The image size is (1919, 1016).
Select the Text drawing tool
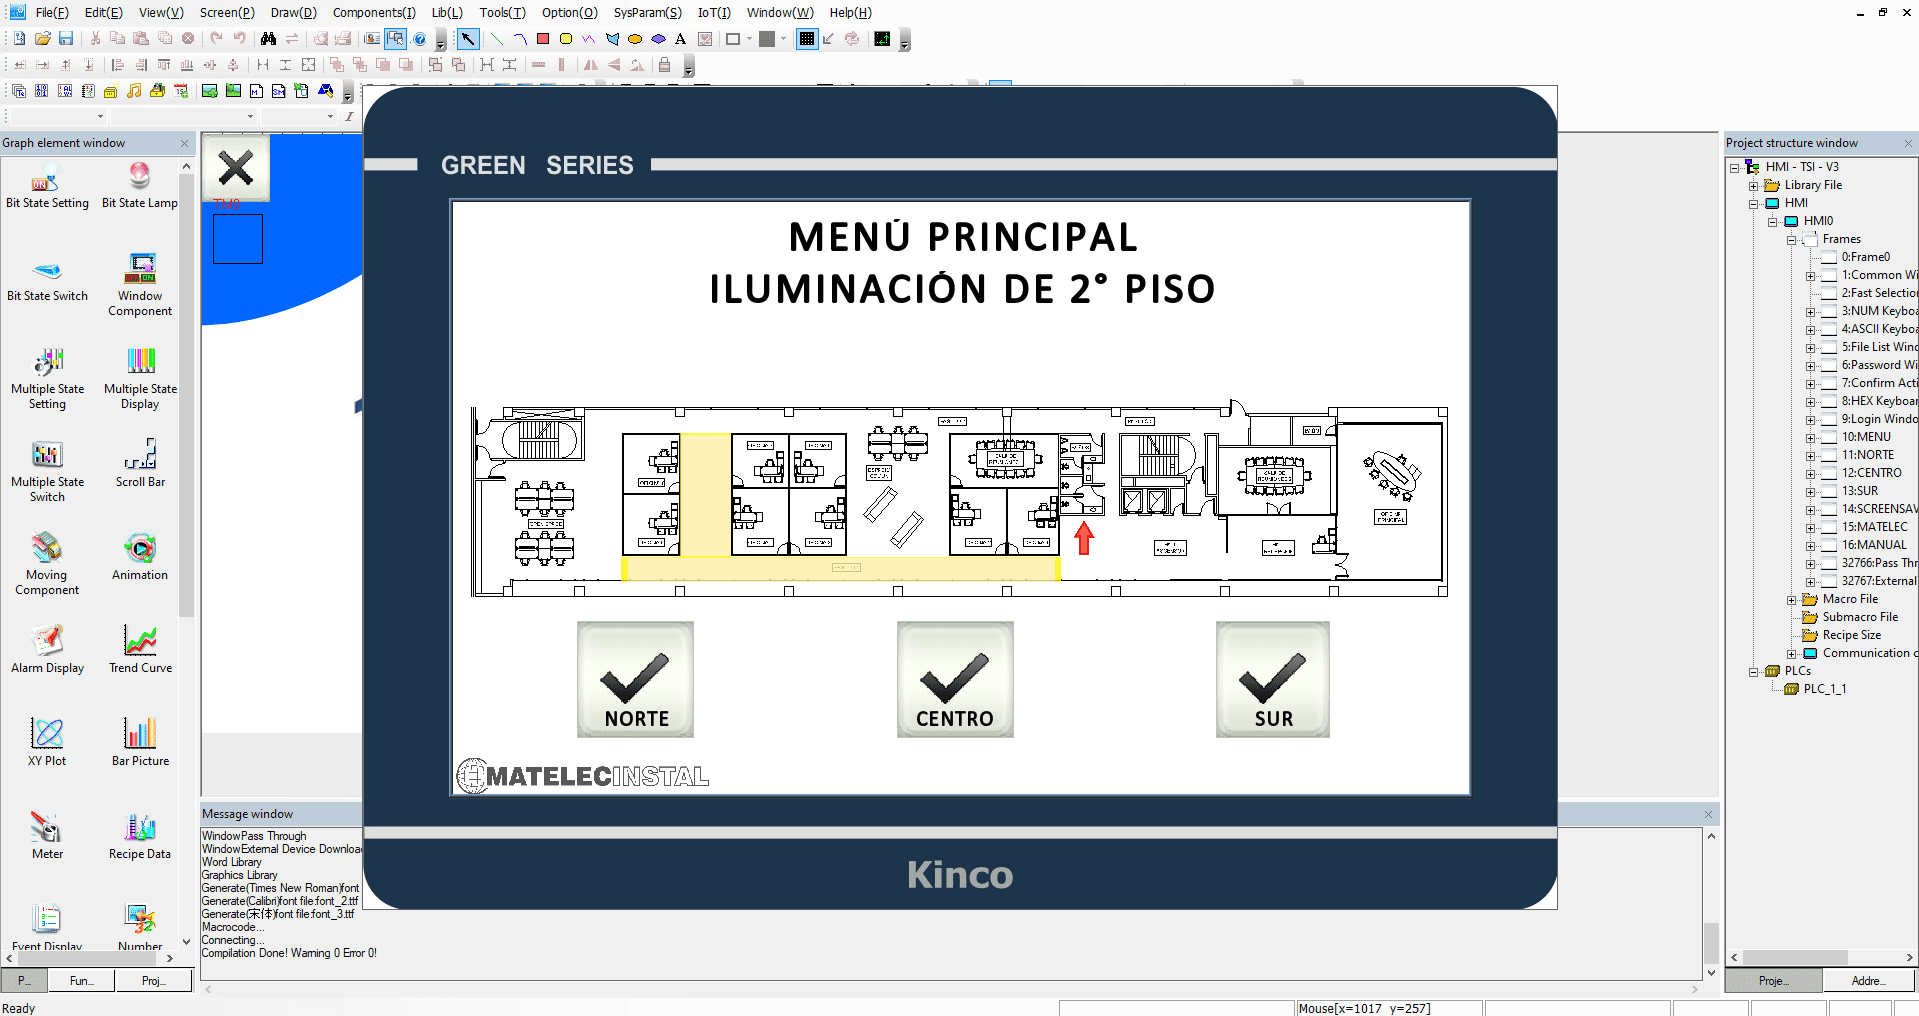tap(680, 39)
